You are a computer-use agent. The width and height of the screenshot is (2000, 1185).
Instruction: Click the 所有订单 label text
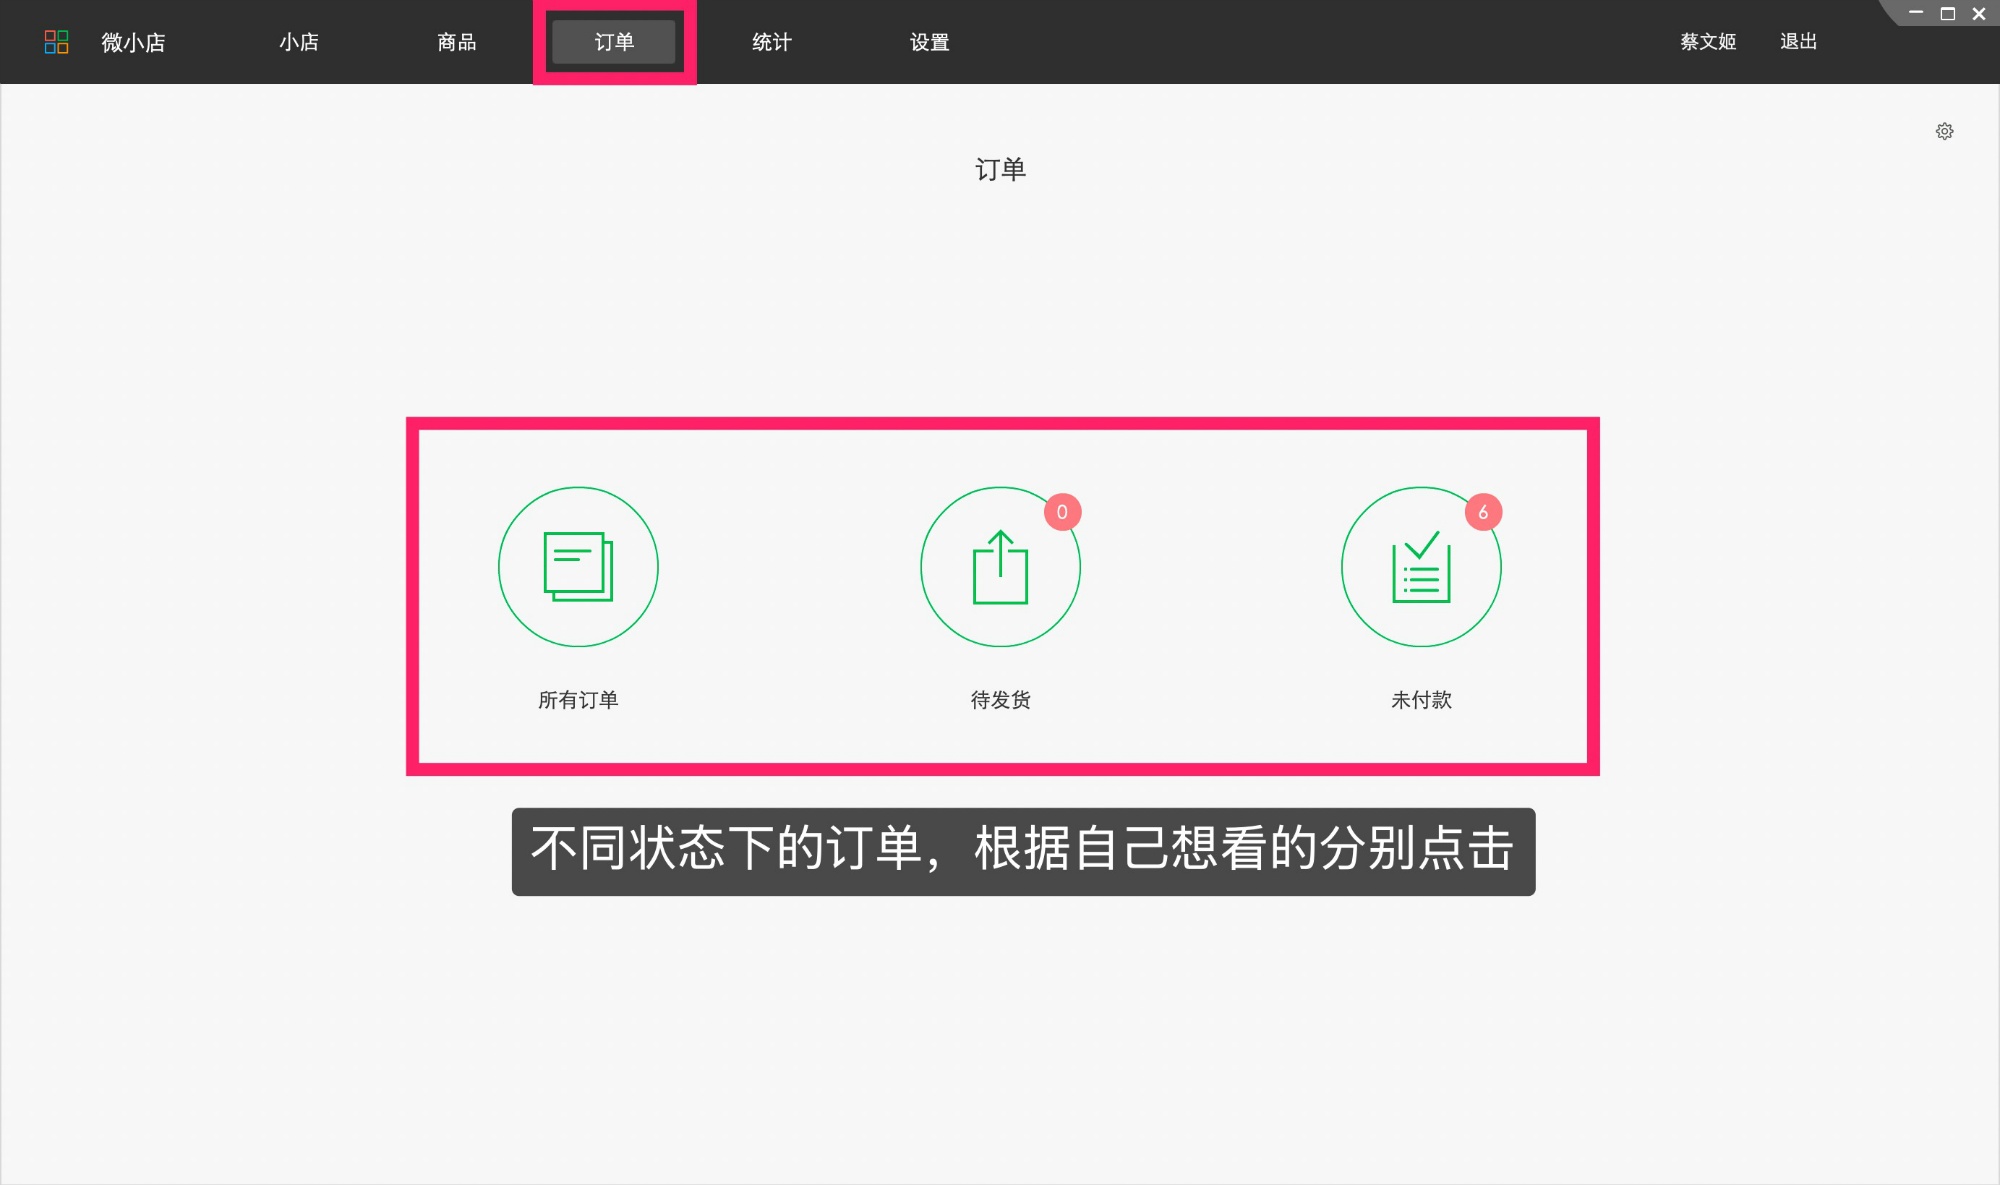[578, 700]
